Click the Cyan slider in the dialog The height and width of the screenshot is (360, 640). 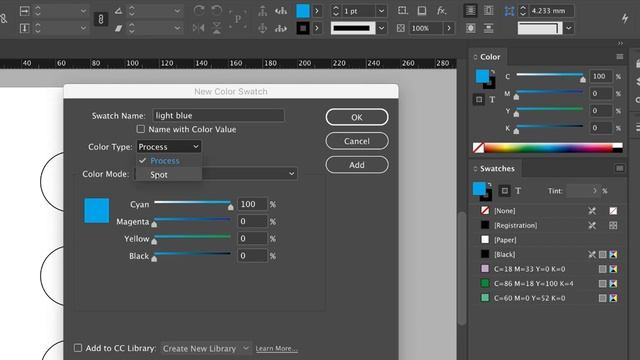click(192, 203)
